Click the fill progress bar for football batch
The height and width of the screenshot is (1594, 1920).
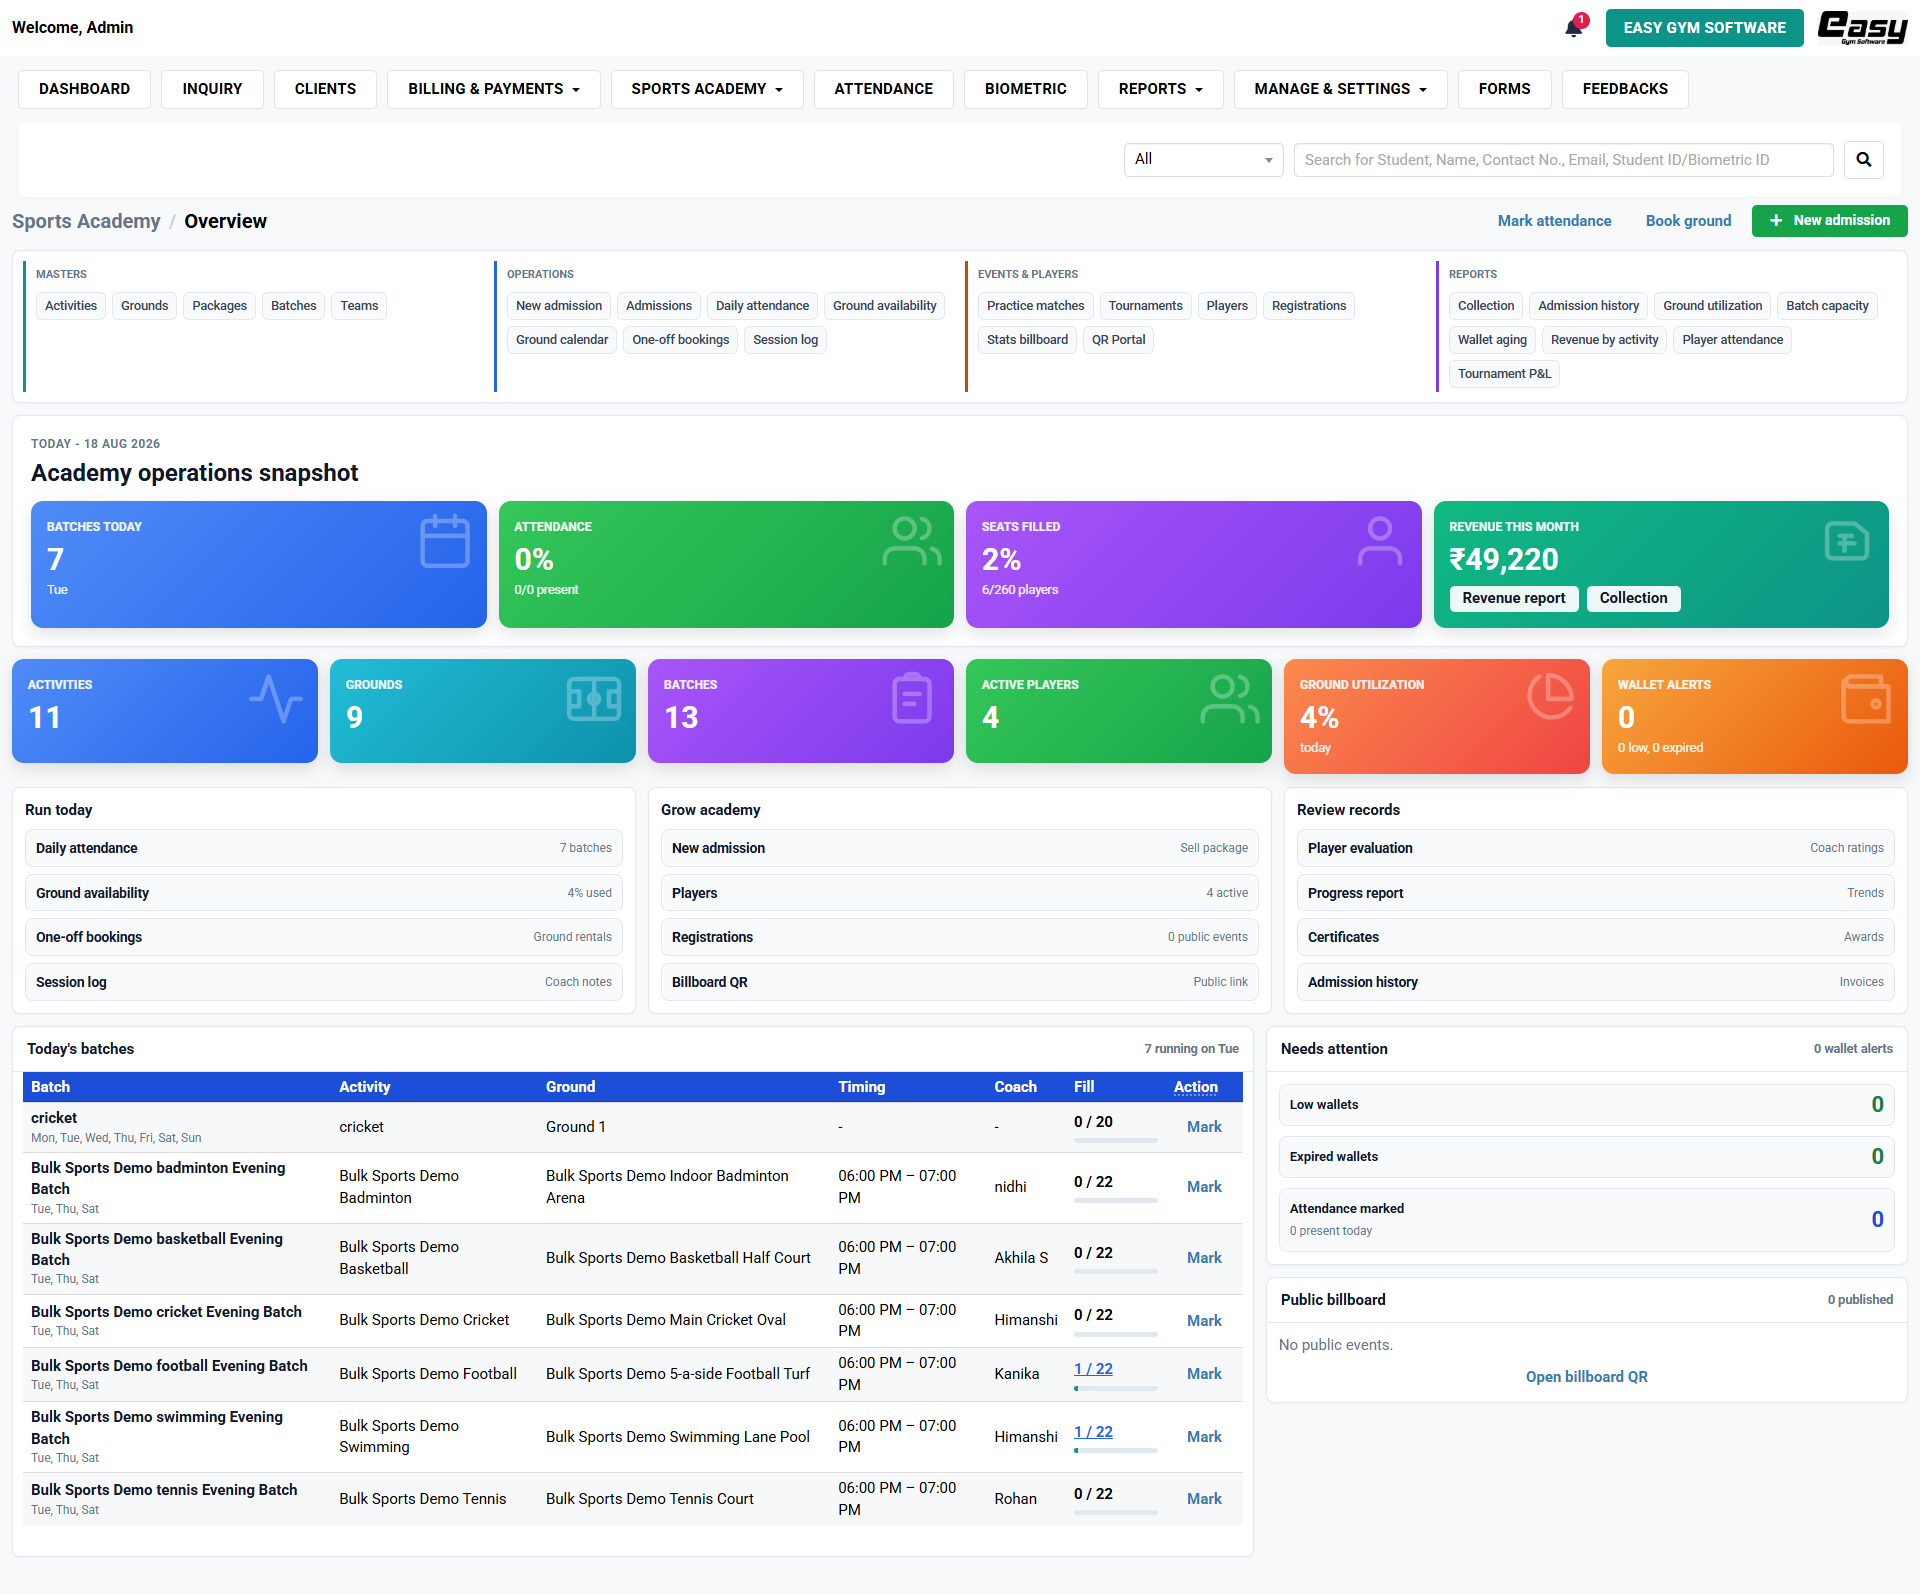(x=1116, y=1388)
